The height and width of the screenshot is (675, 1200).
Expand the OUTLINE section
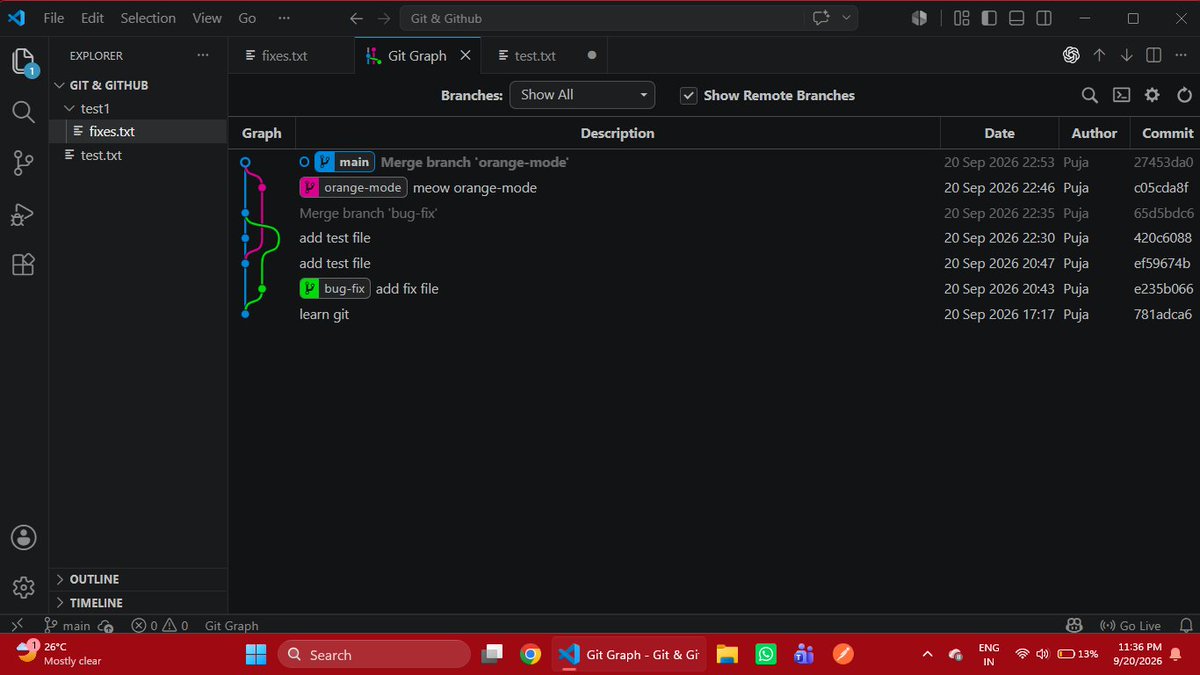point(138,579)
